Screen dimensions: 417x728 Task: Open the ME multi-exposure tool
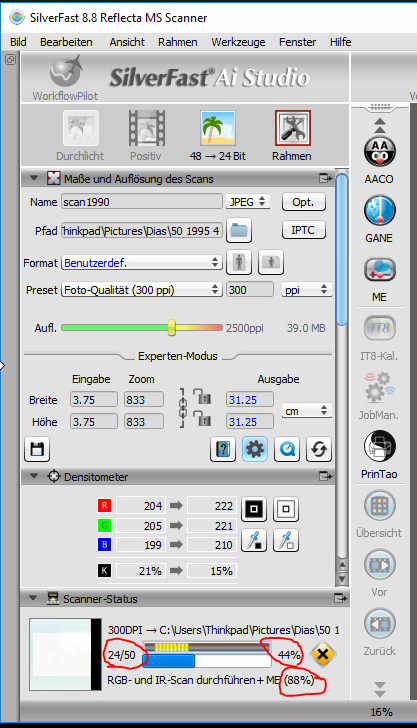(379, 270)
